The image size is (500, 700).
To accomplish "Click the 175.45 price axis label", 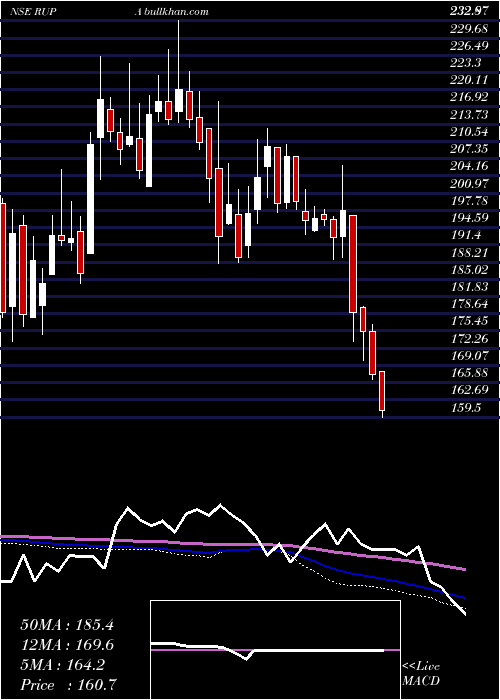I will [469, 321].
